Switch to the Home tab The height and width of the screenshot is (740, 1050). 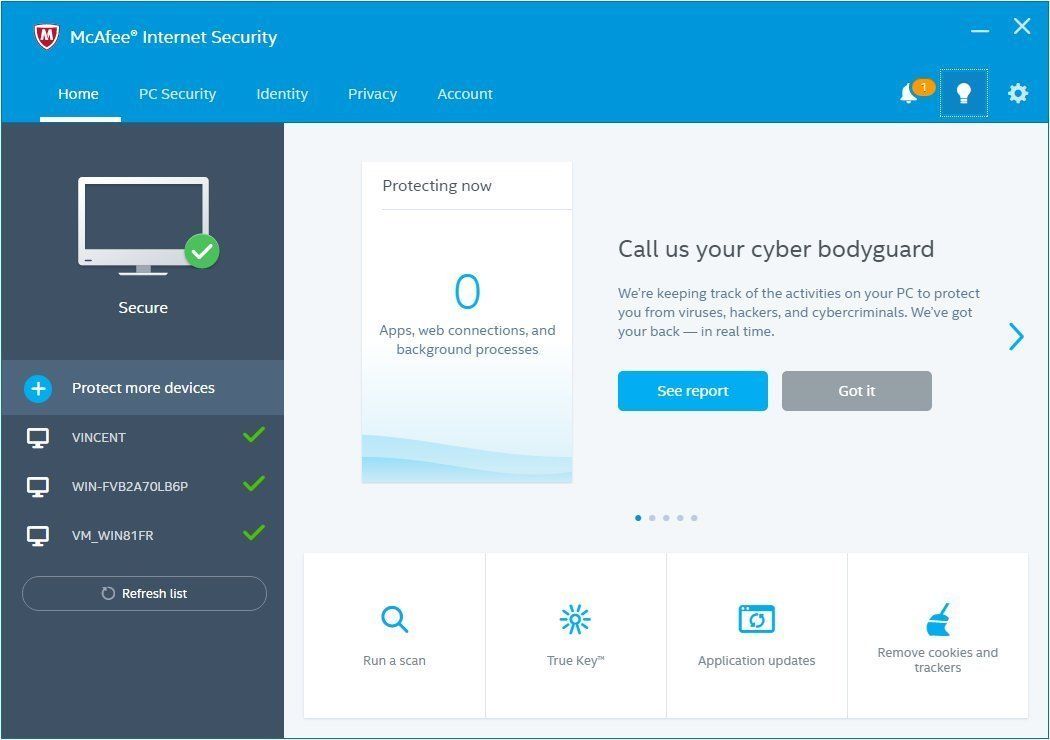click(x=78, y=94)
